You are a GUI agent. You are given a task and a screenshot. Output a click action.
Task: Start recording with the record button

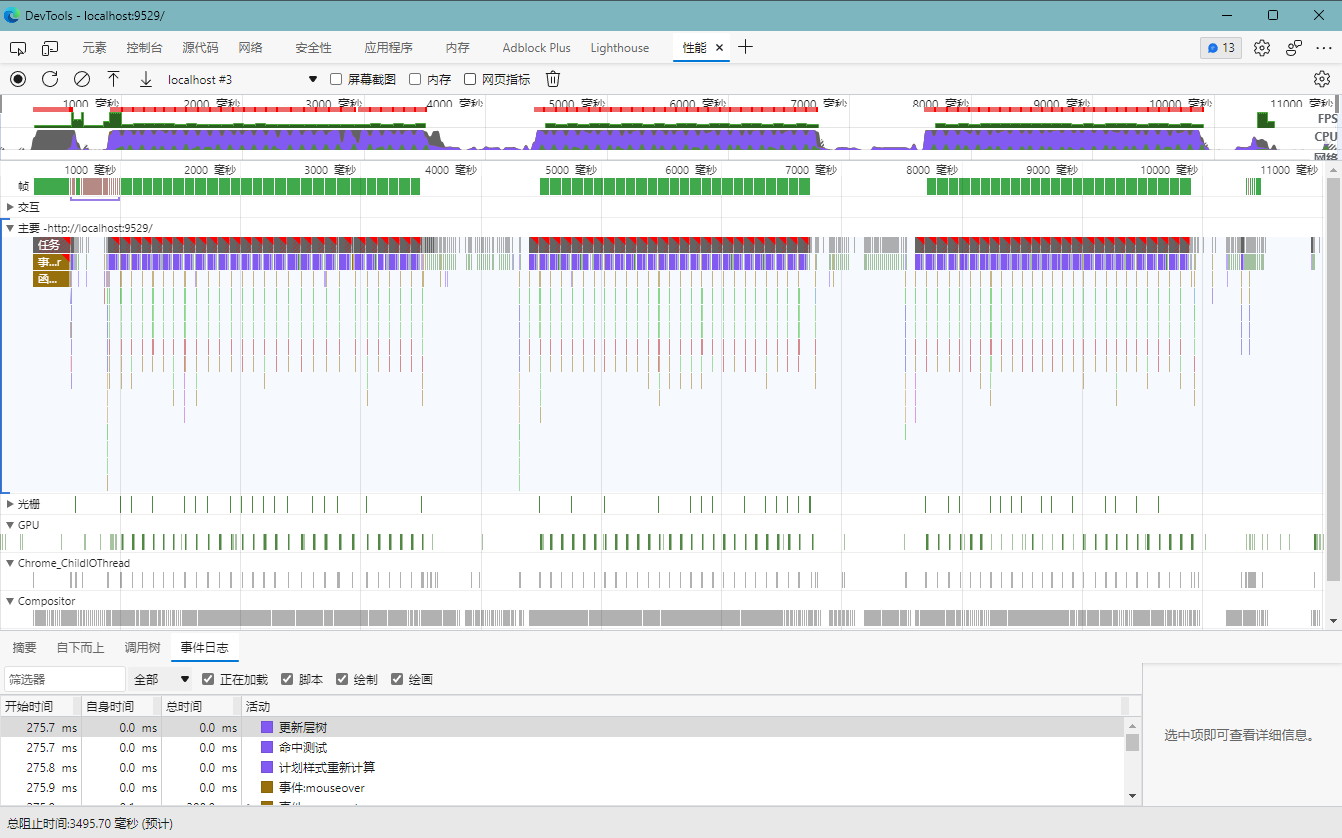point(18,79)
